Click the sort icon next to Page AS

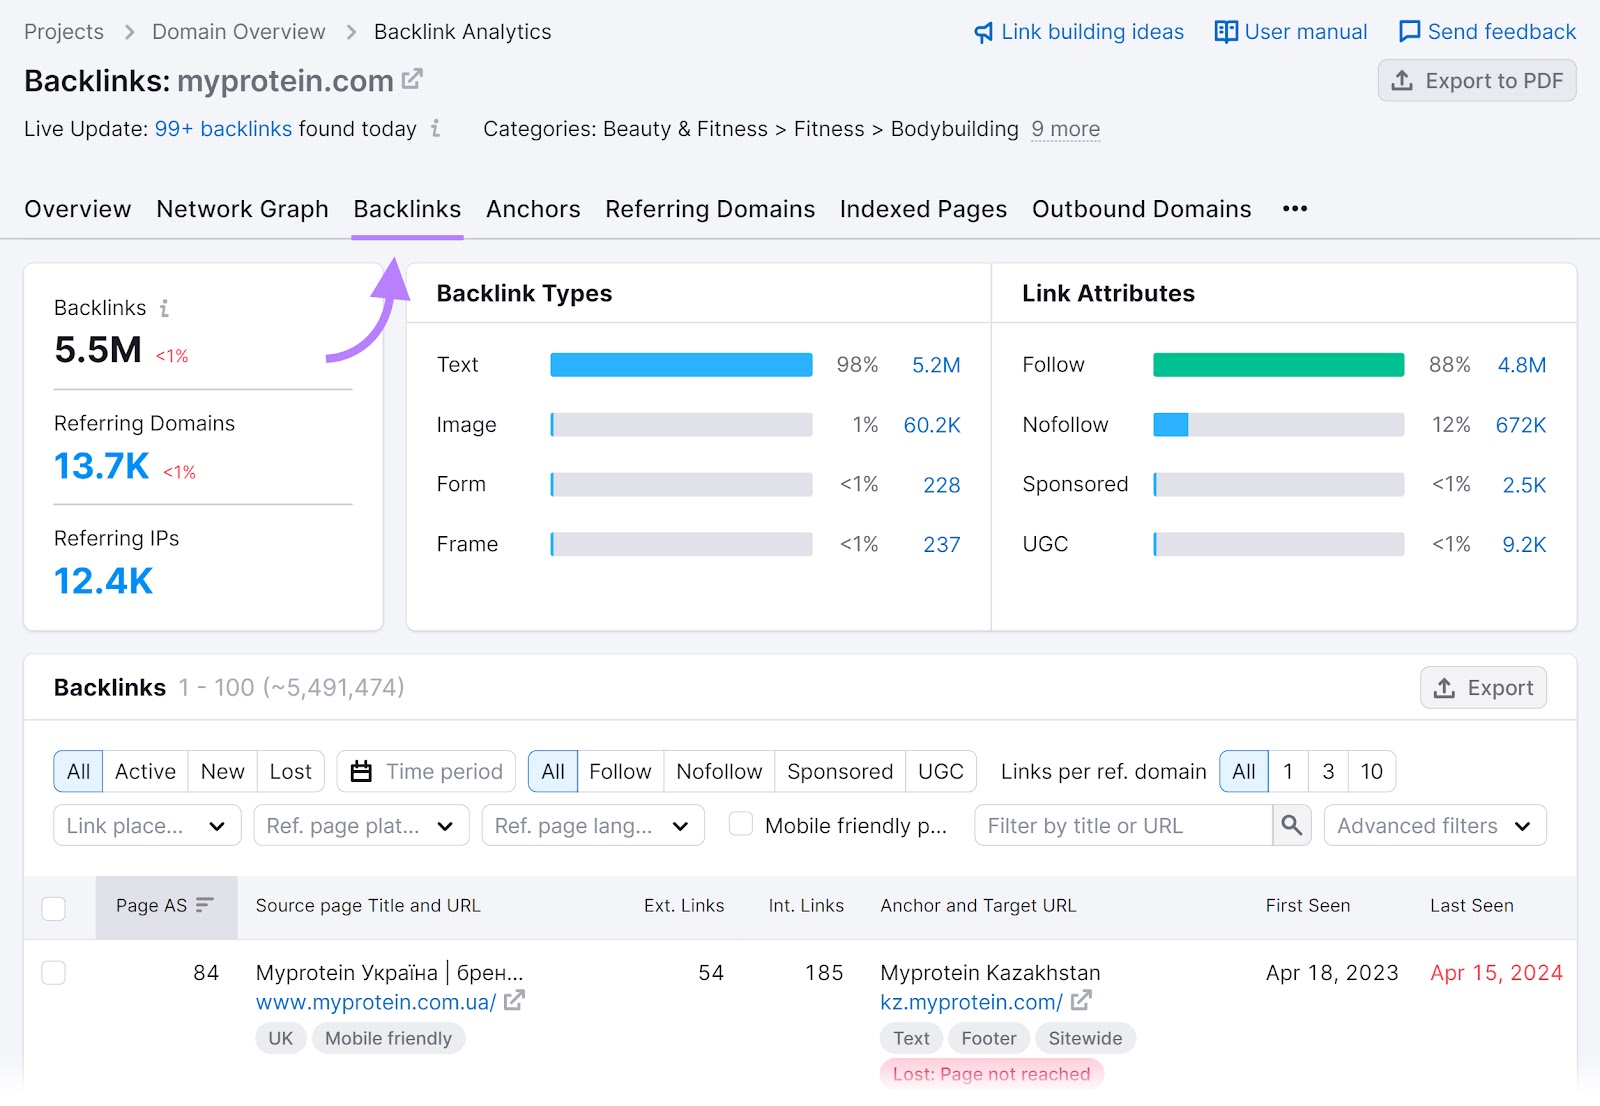pos(204,904)
